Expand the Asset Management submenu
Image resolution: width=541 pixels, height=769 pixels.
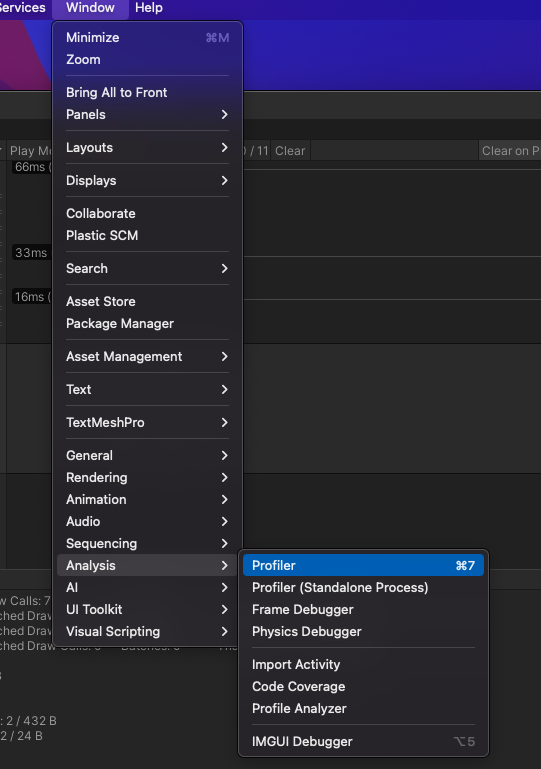tap(147, 356)
